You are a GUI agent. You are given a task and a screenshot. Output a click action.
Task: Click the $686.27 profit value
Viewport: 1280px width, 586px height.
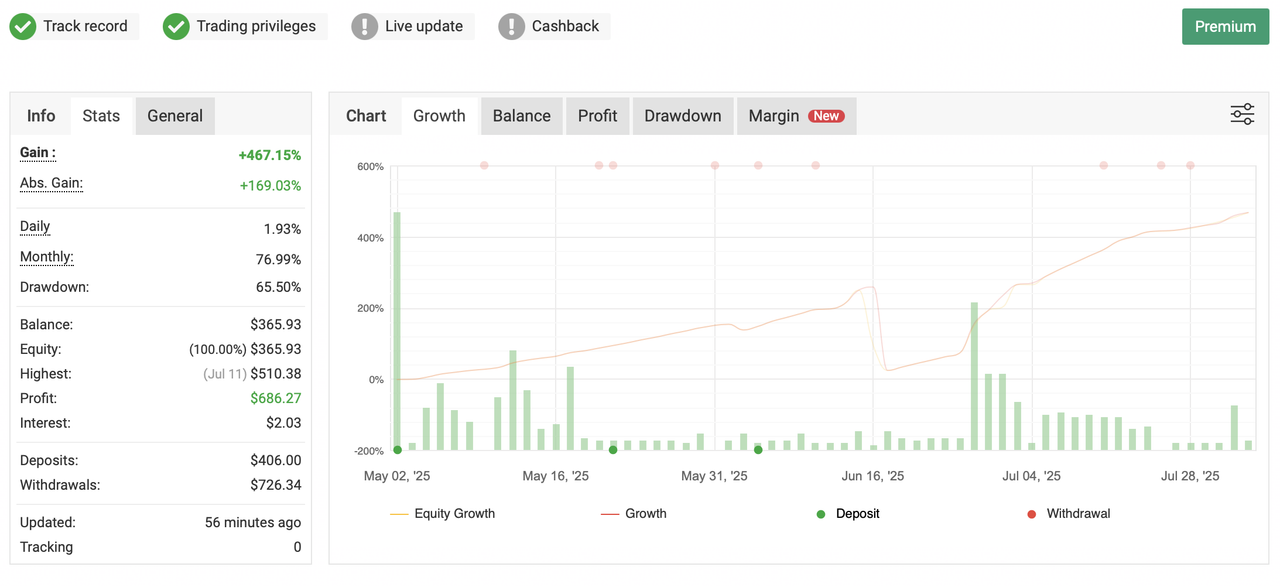point(276,398)
